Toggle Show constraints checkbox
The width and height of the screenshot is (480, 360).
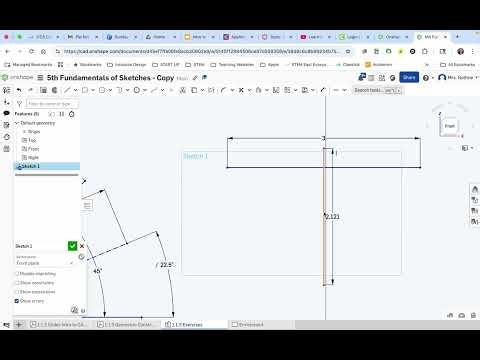pyautogui.click(x=17, y=283)
